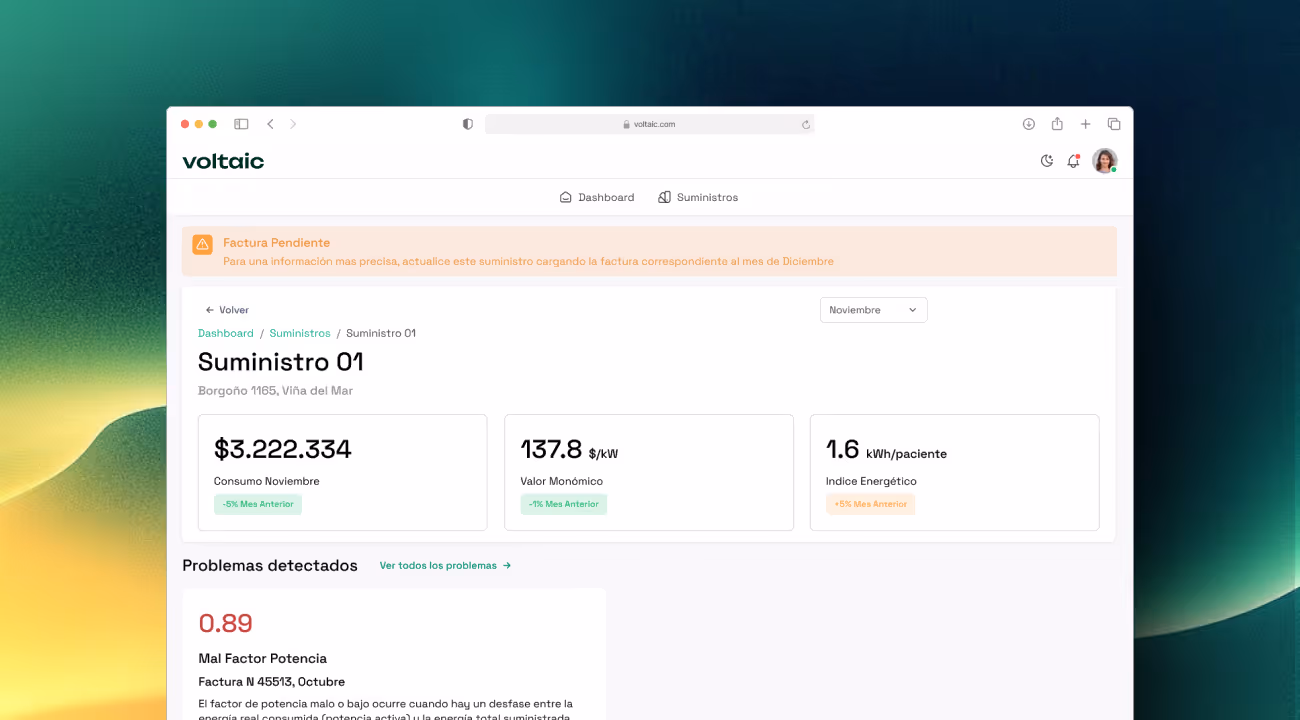The width and height of the screenshot is (1300, 720).
Task: Go back with browser back arrow
Action: pos(270,124)
